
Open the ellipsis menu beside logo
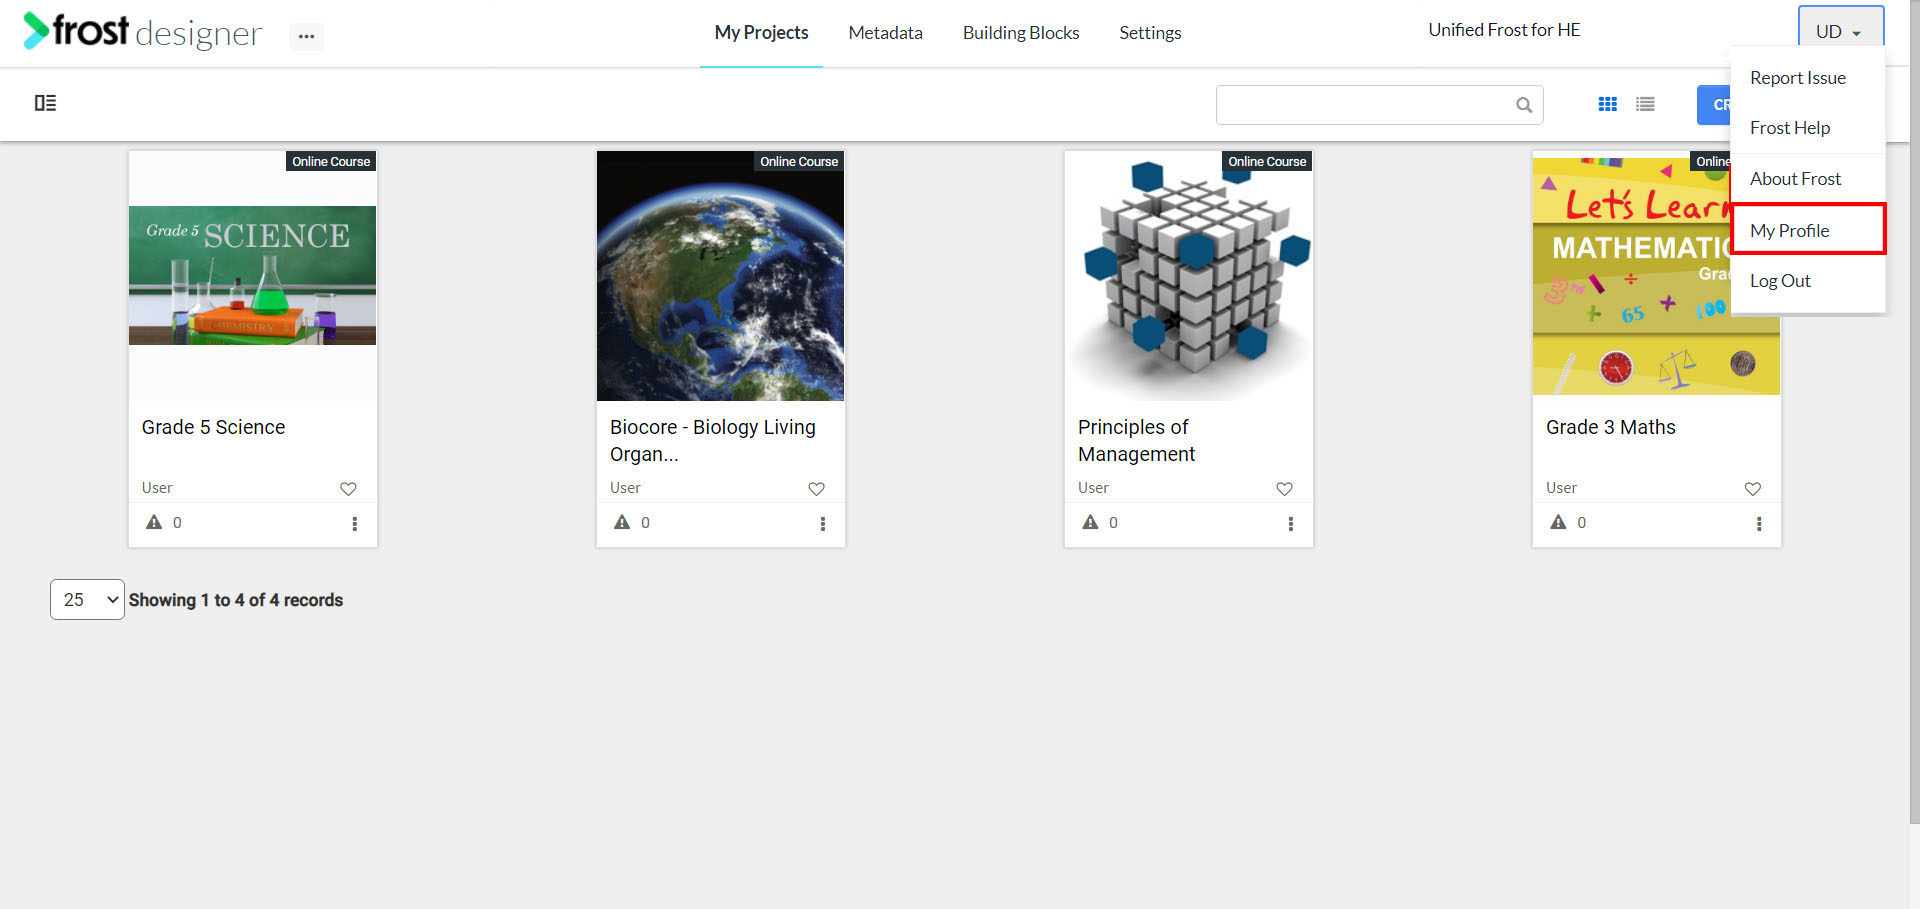pyautogui.click(x=306, y=36)
